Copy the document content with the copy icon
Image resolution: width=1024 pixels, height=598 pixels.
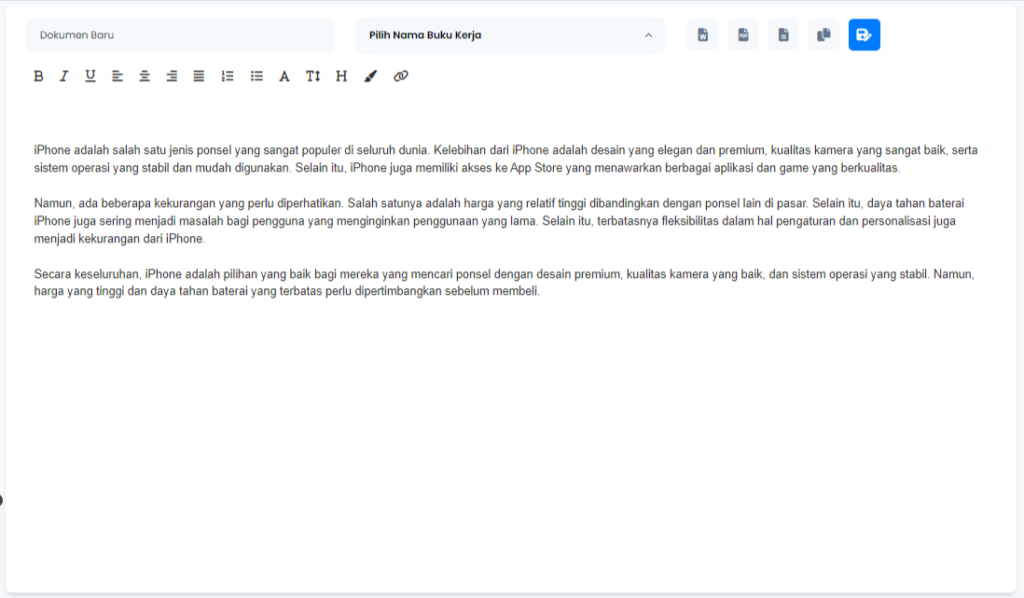tap(824, 35)
